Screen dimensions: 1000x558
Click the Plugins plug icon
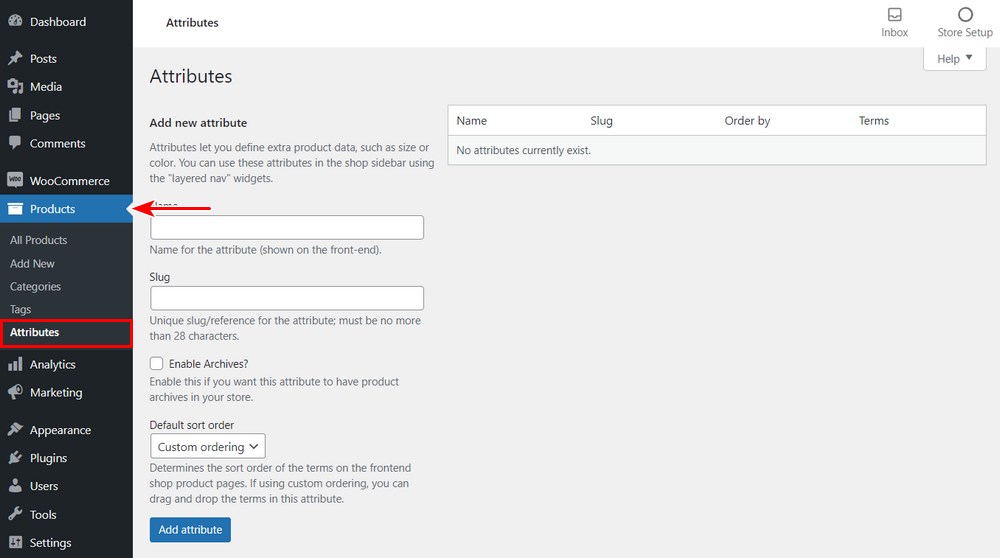click(x=15, y=457)
